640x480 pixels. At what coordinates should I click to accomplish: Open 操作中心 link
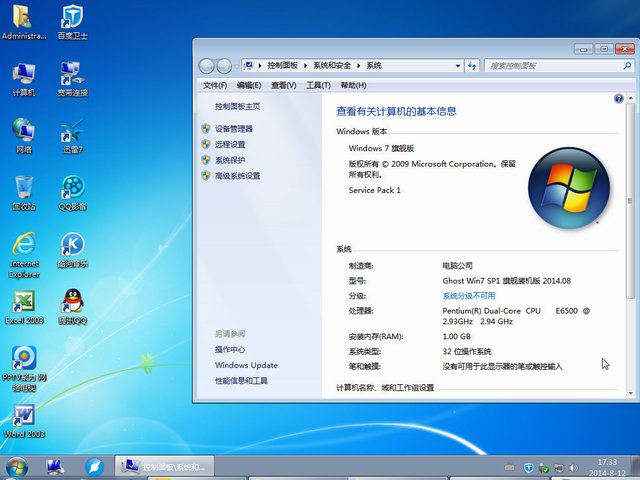(230, 350)
